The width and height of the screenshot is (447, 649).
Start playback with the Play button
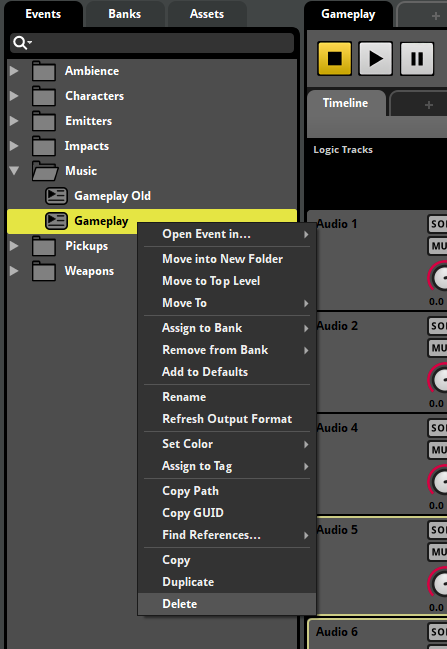pos(375,58)
